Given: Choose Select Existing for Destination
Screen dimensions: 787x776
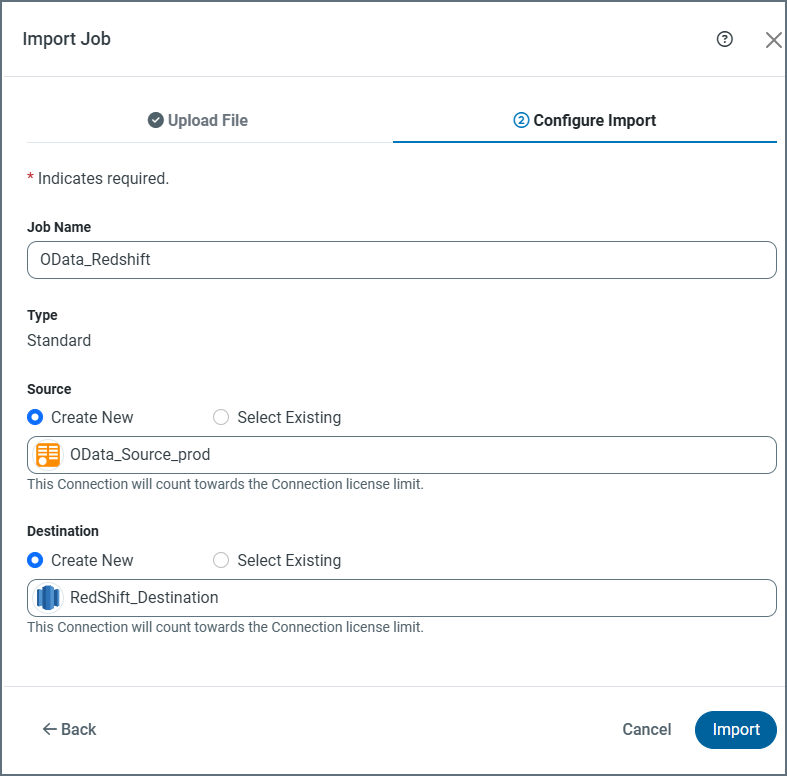Looking at the screenshot, I should [221, 560].
